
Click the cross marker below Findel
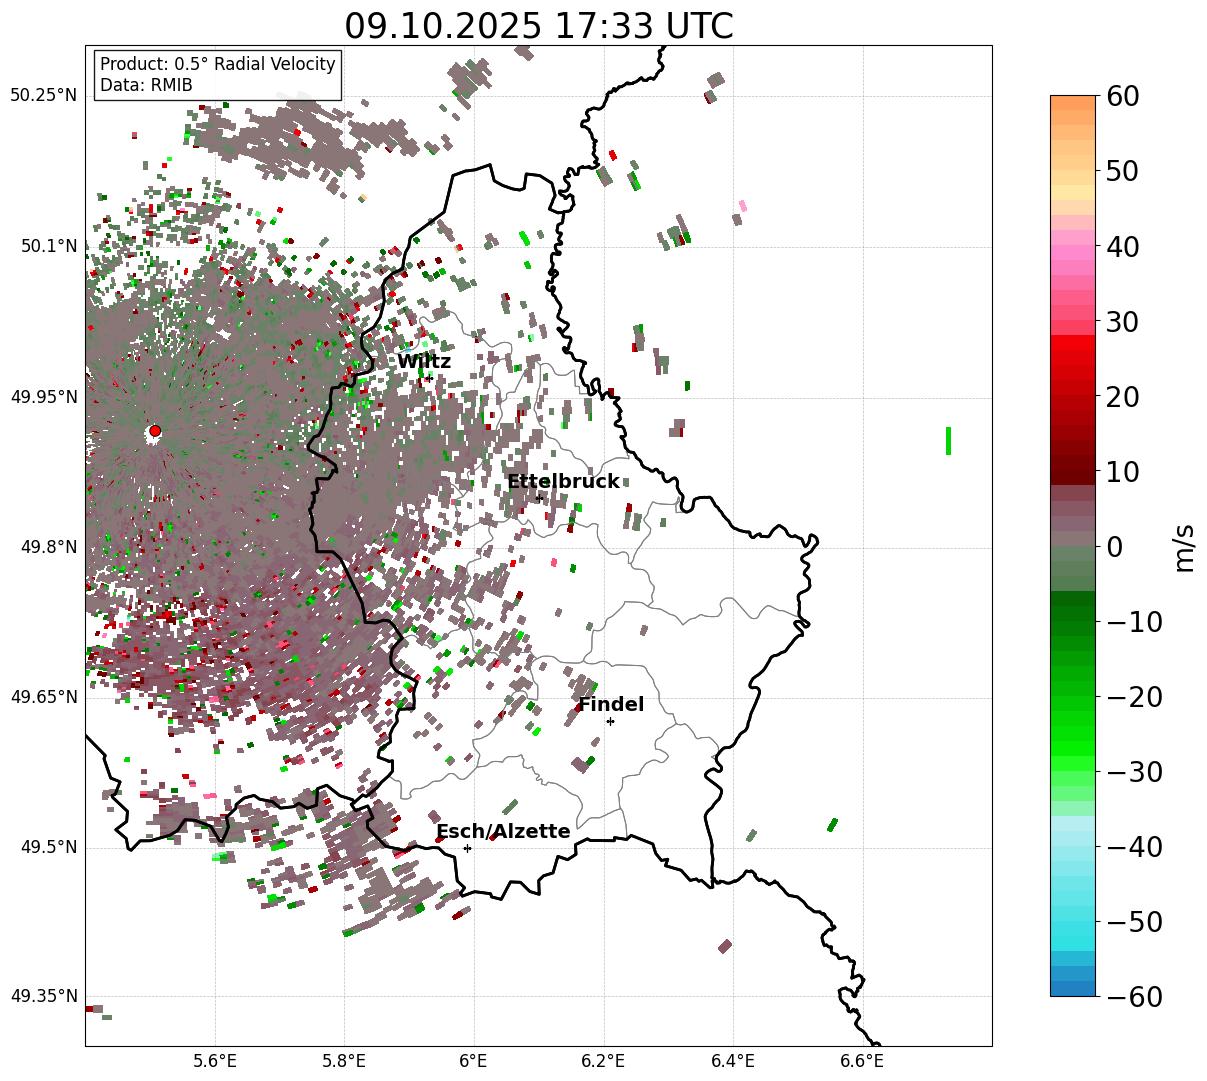[610, 721]
